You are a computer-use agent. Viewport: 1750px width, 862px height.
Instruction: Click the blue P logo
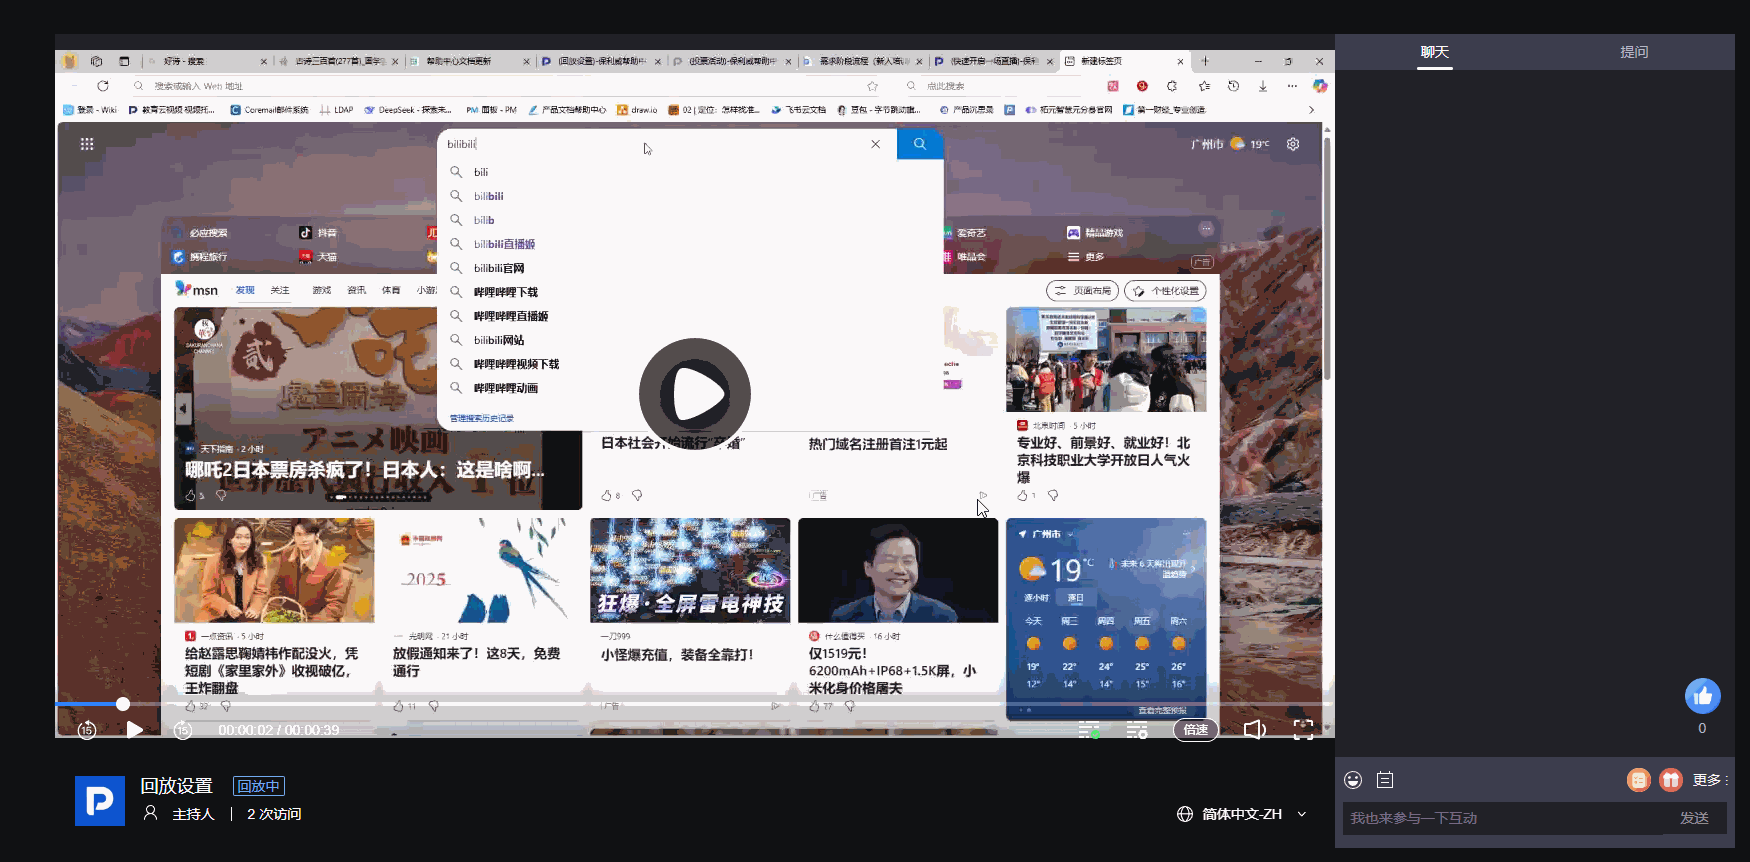pyautogui.click(x=100, y=801)
